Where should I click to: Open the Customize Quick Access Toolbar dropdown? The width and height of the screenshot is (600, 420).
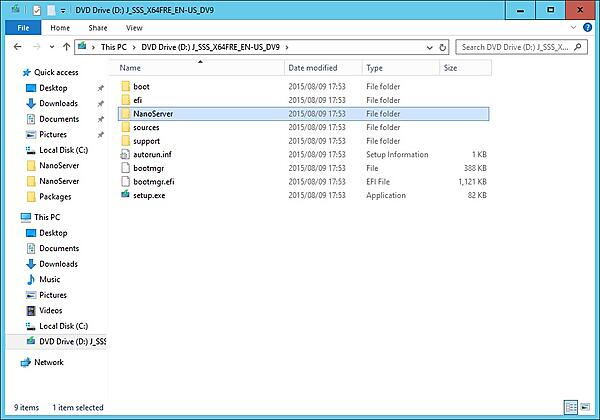(x=63, y=11)
